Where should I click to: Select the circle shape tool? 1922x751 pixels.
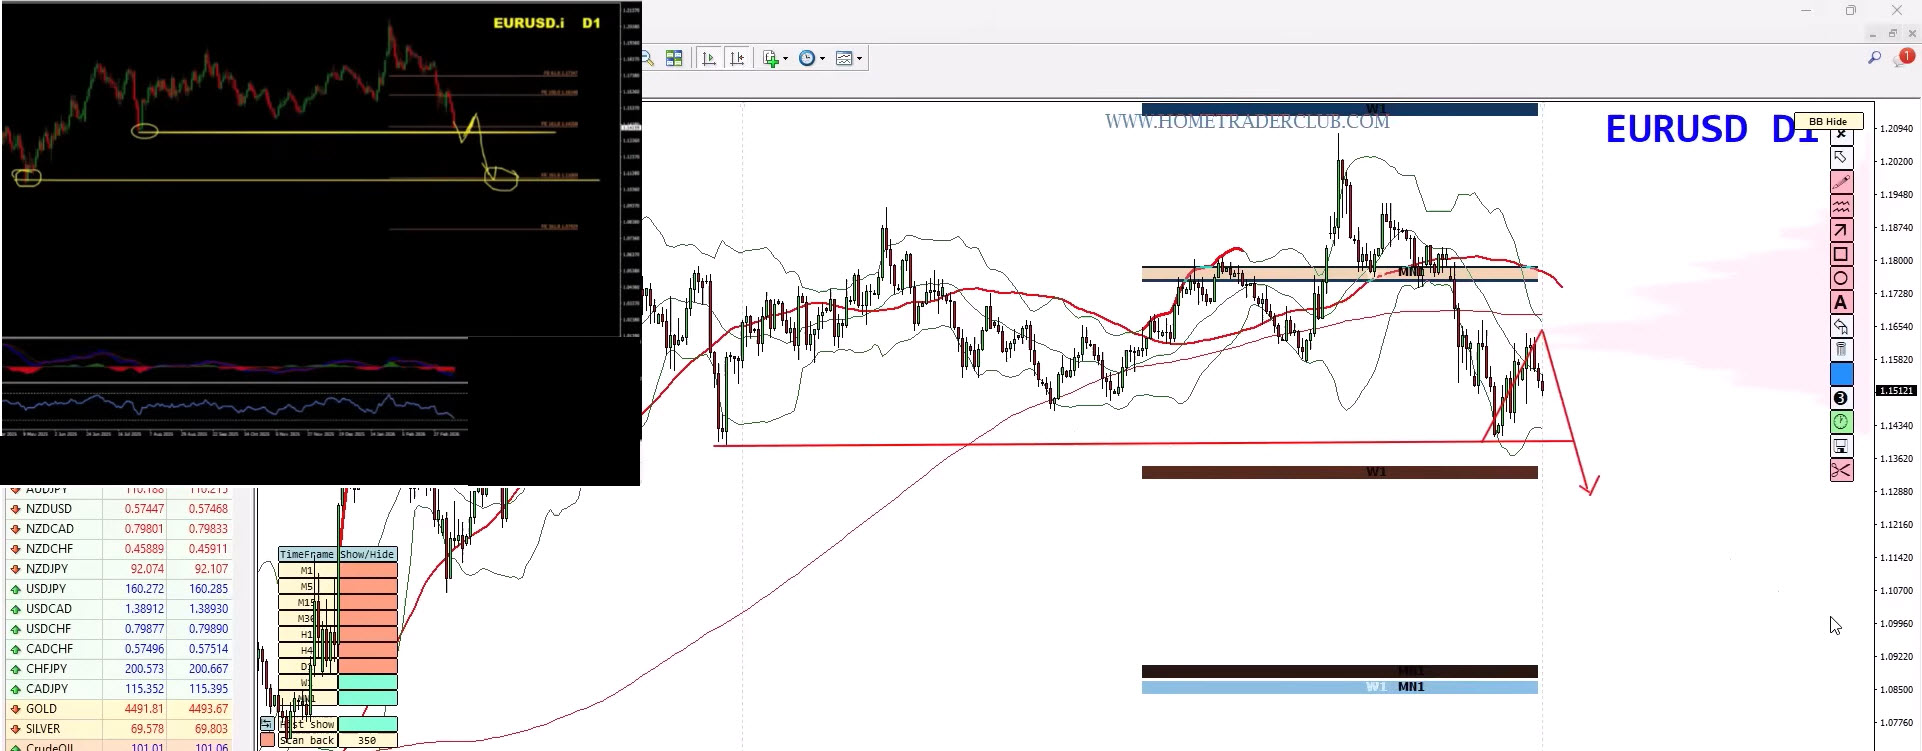(1841, 278)
